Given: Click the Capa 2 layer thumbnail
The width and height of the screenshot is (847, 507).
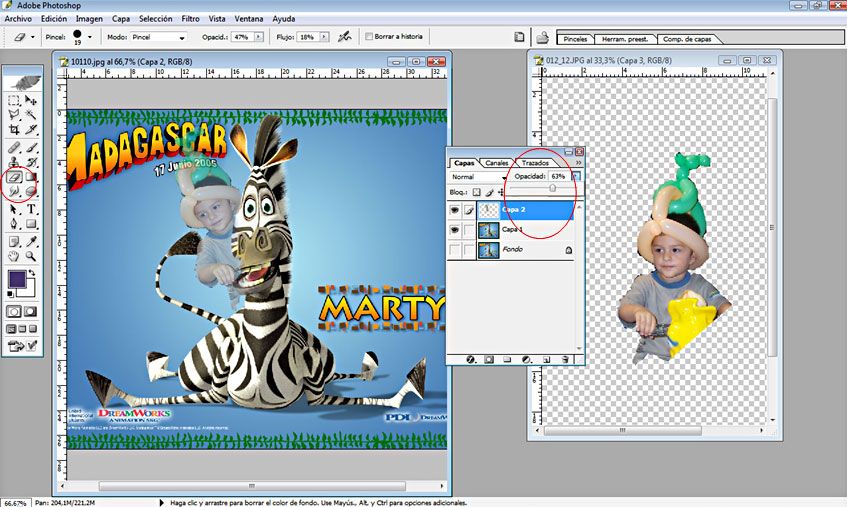Looking at the screenshot, I should coord(489,210).
